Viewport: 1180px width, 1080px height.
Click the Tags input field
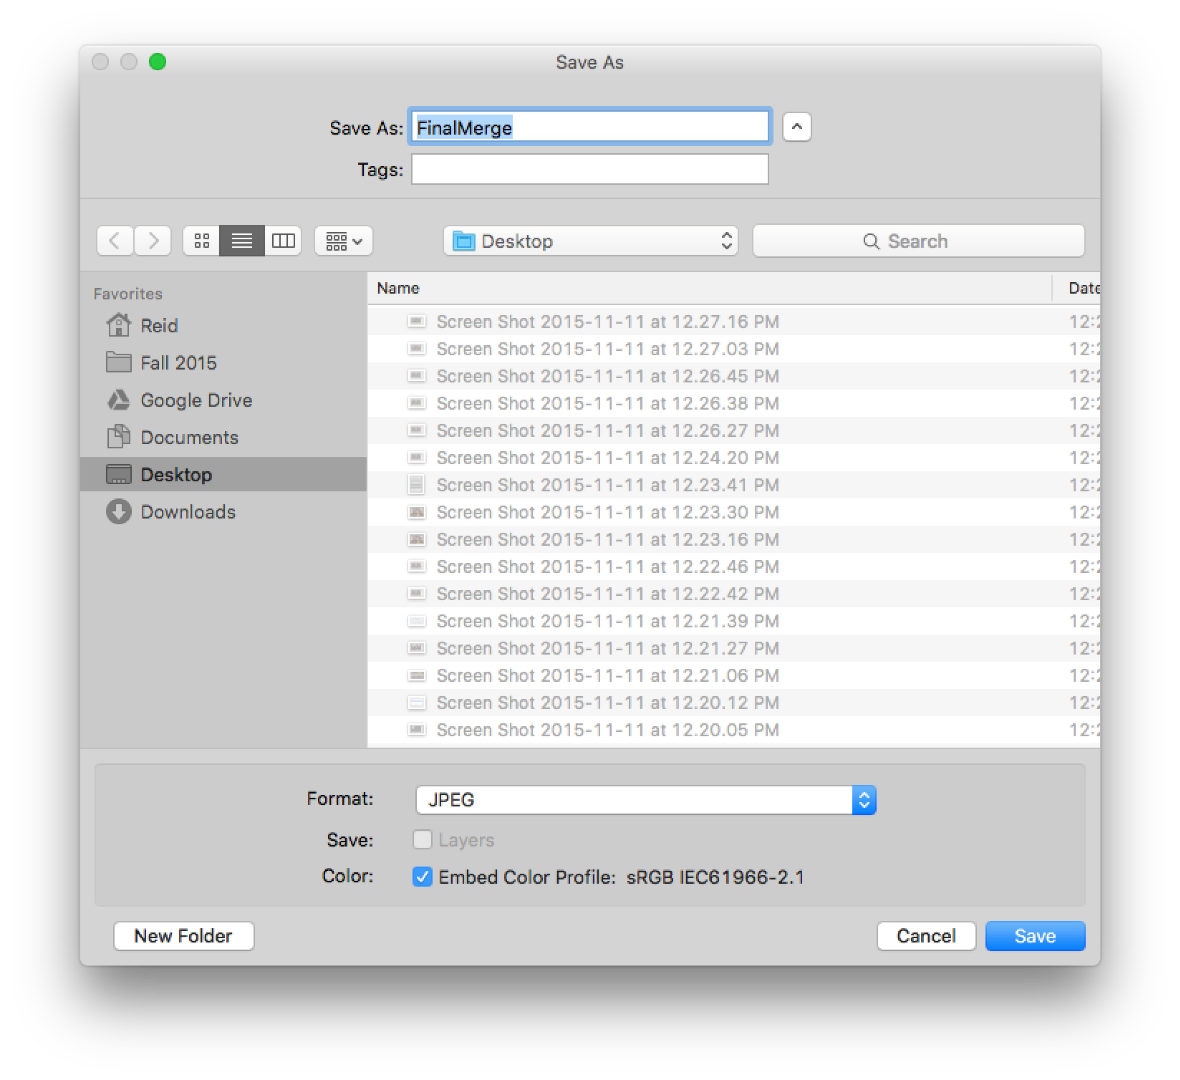[x=590, y=169]
